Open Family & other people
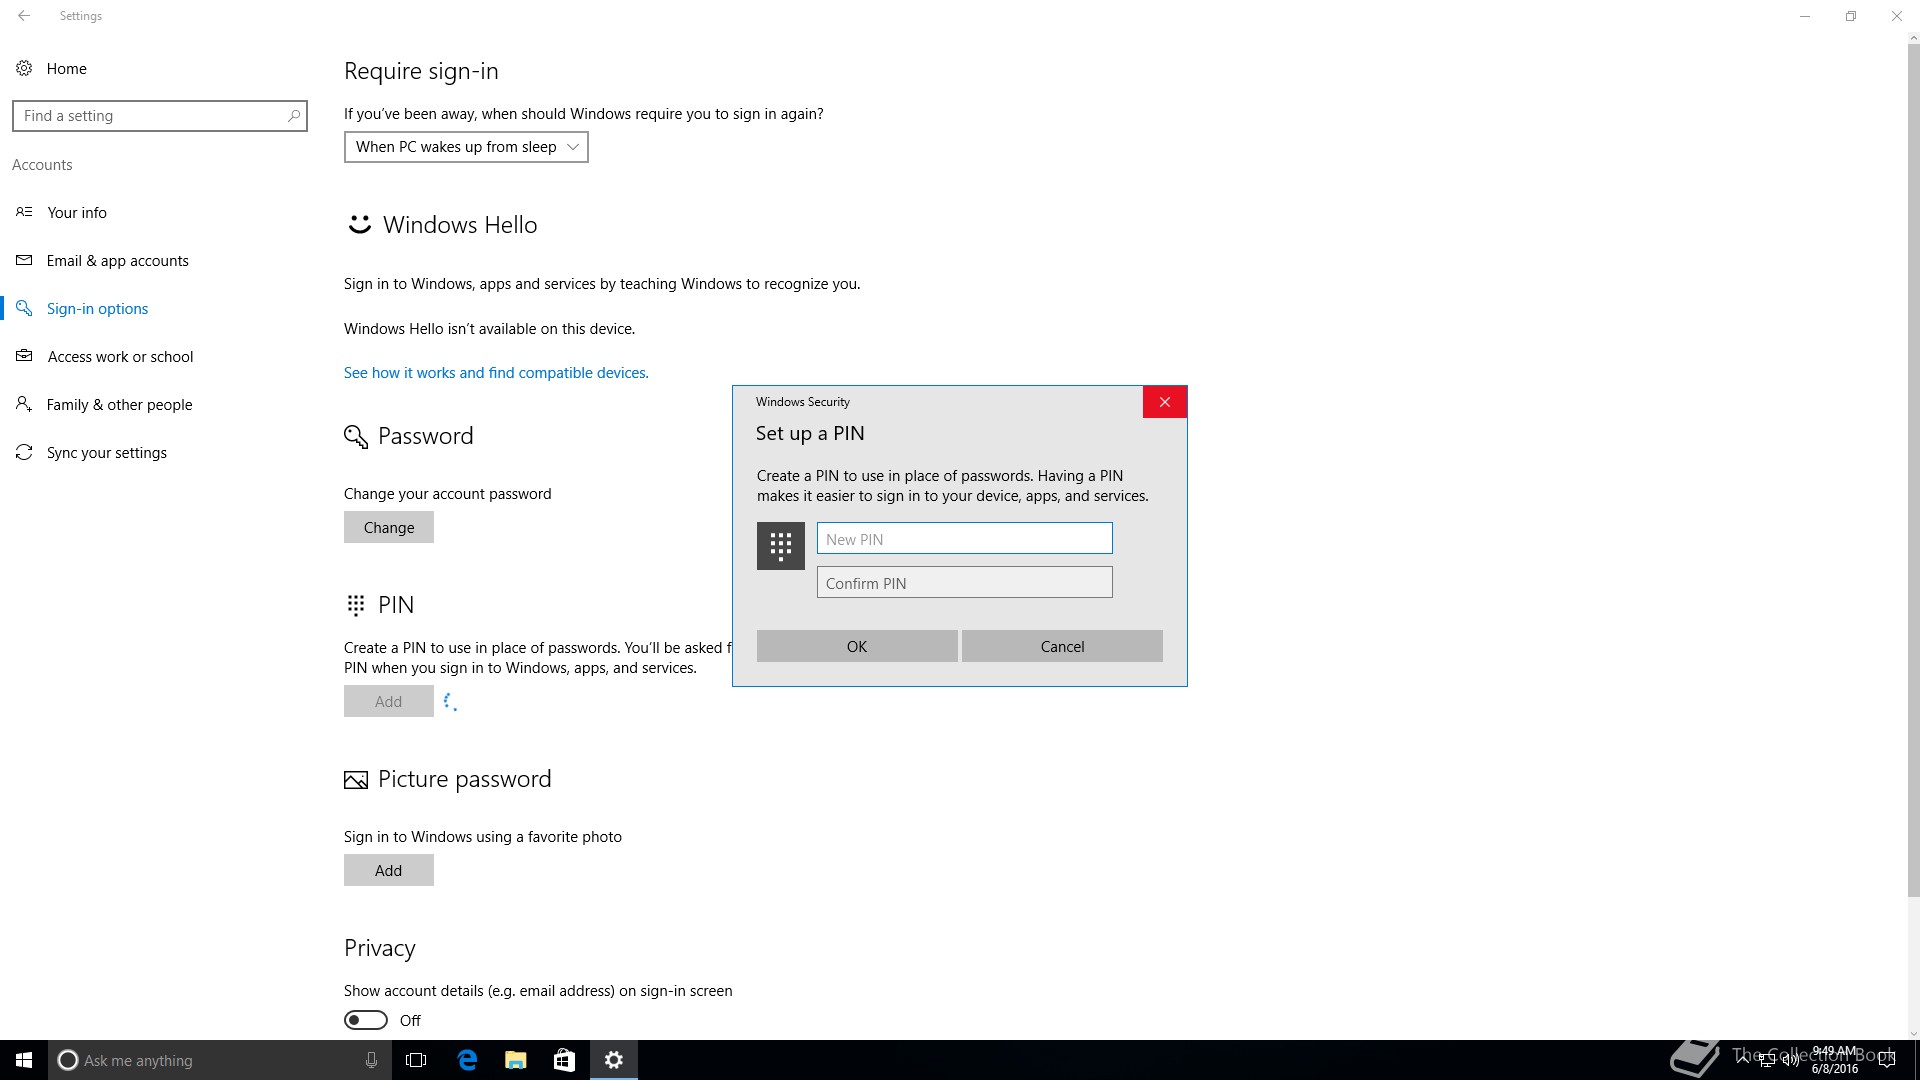The height and width of the screenshot is (1080, 1920). coord(119,404)
